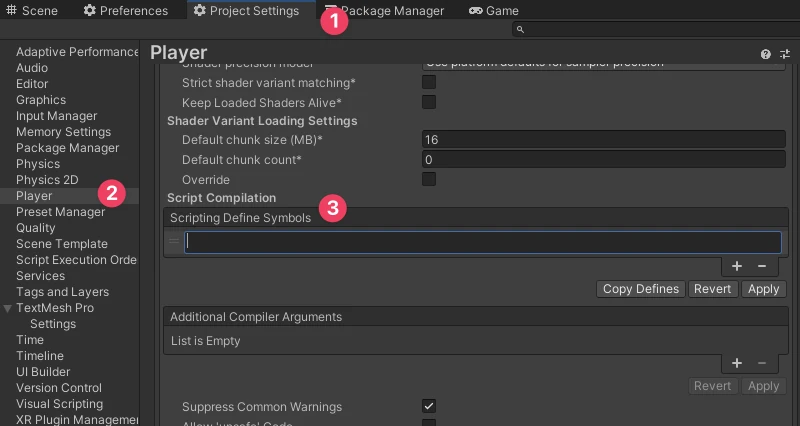Click the List is Empty text
This screenshot has height=426, width=800.
point(206,341)
